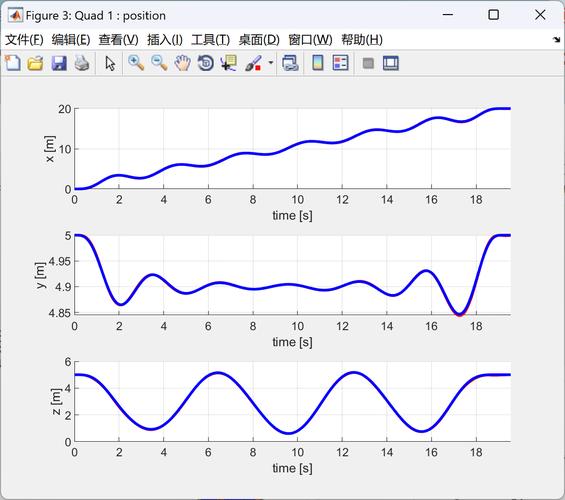The height and width of the screenshot is (500, 565).
Task: Open the 工具(T) menu
Action: coord(210,40)
